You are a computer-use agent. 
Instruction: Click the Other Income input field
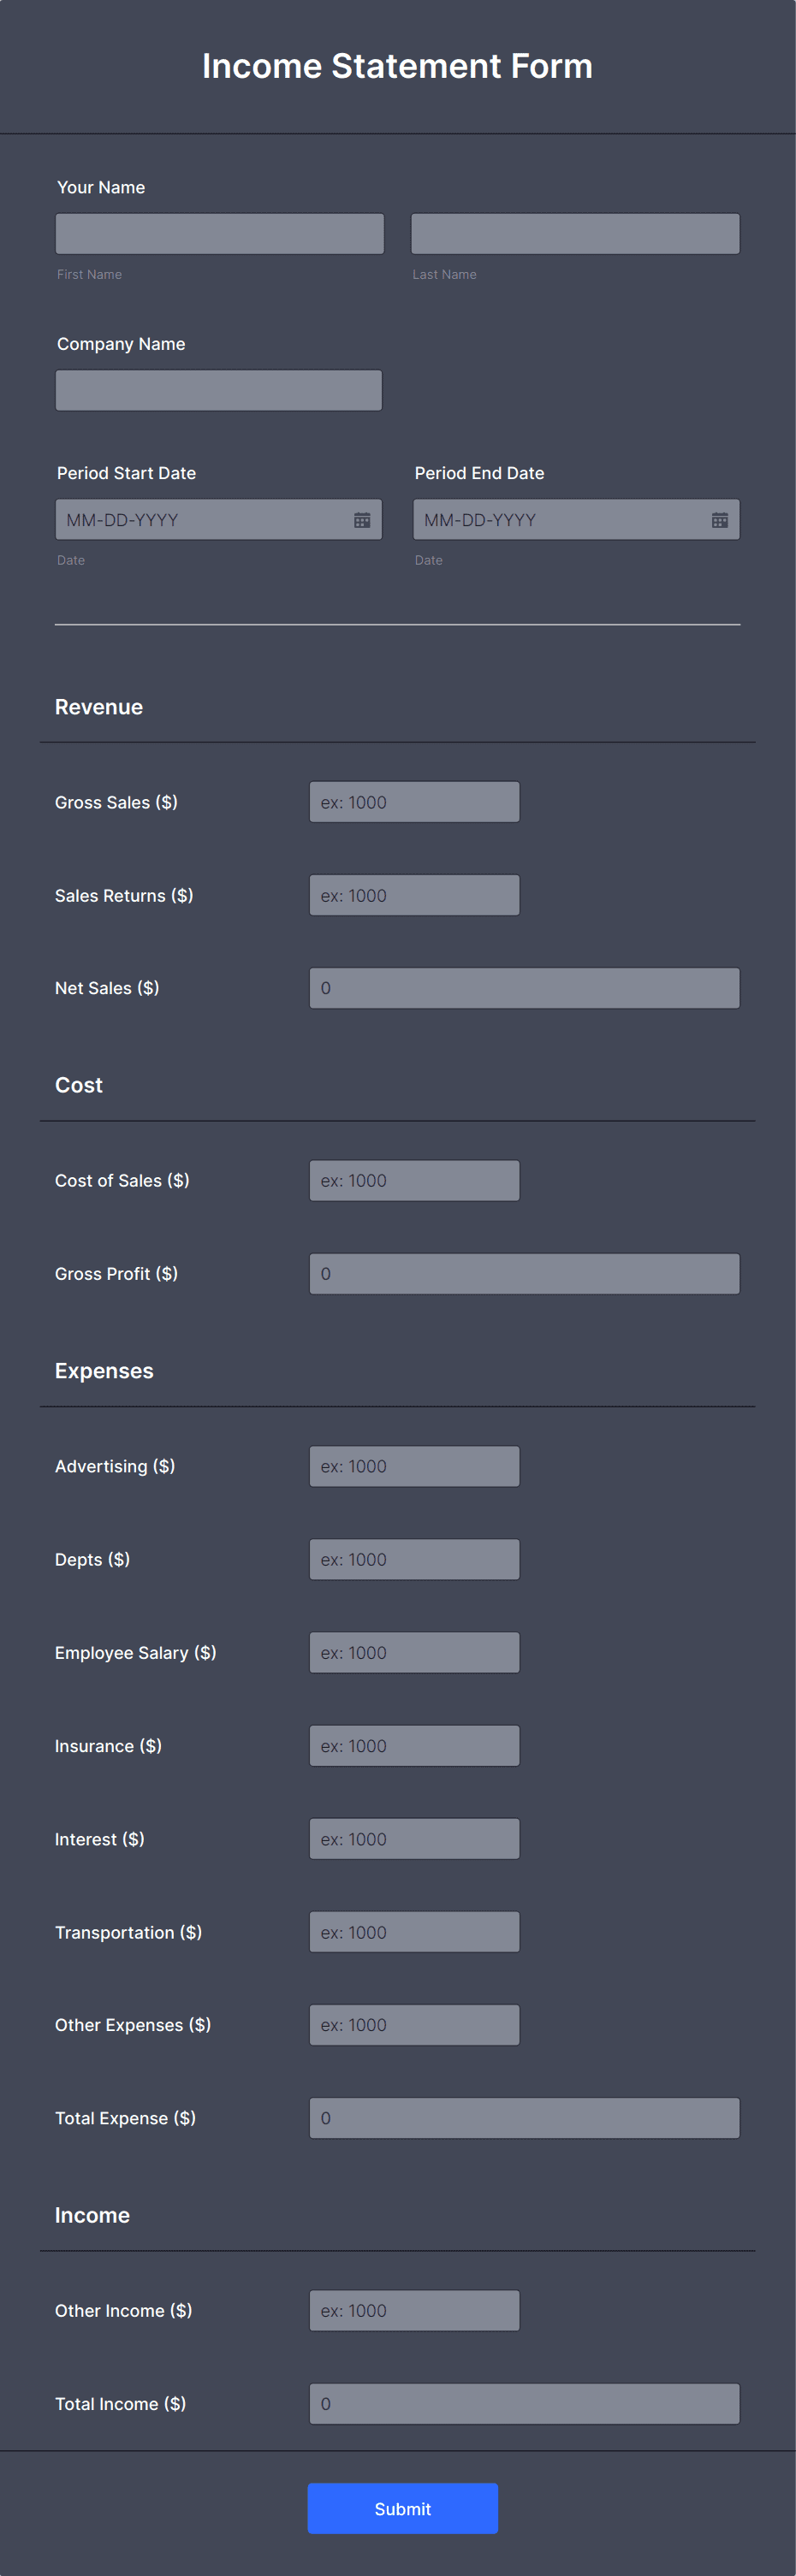pyautogui.click(x=414, y=2310)
